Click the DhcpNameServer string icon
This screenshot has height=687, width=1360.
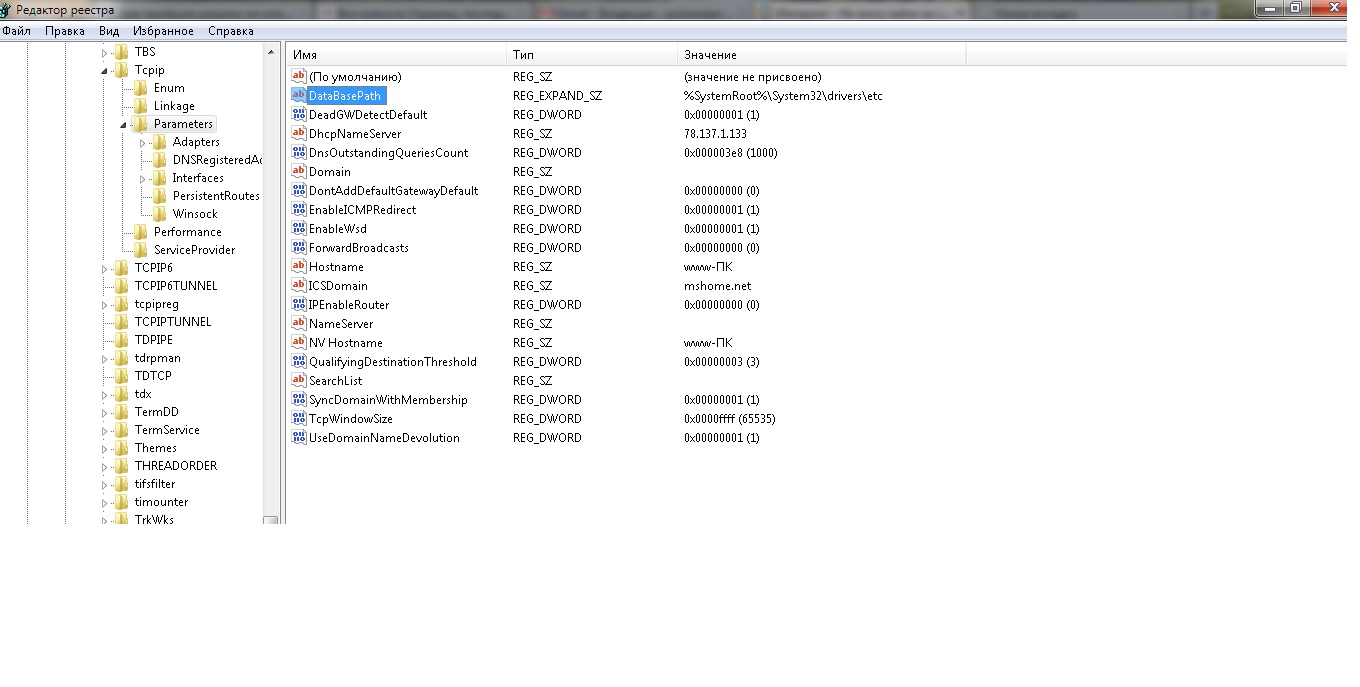tap(298, 133)
